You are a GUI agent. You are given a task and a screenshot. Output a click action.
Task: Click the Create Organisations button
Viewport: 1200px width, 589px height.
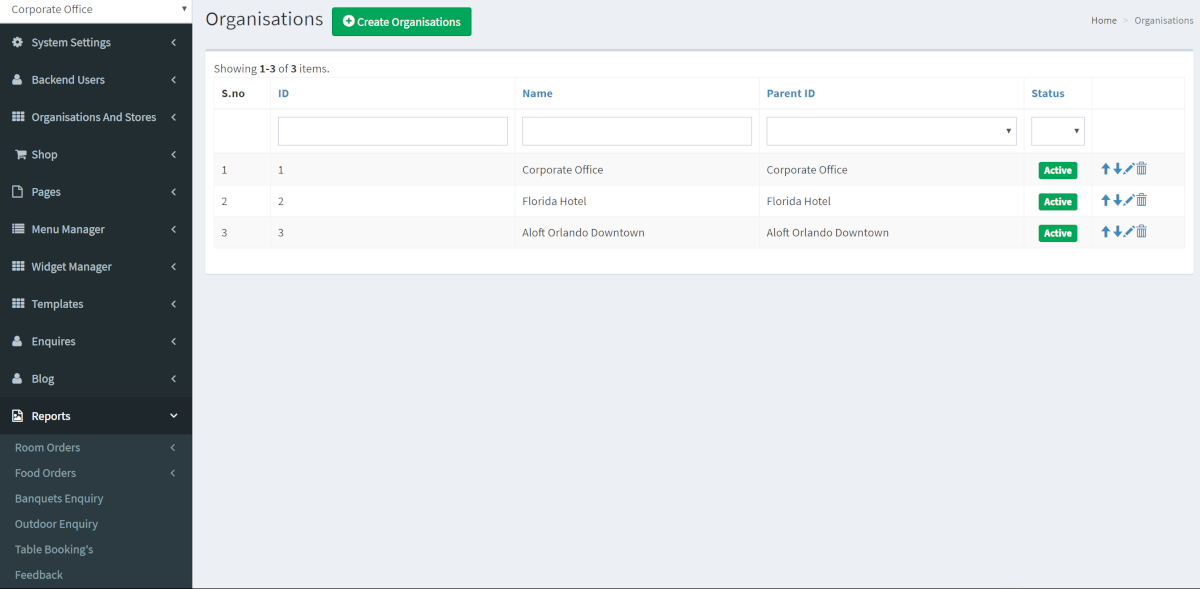click(401, 22)
